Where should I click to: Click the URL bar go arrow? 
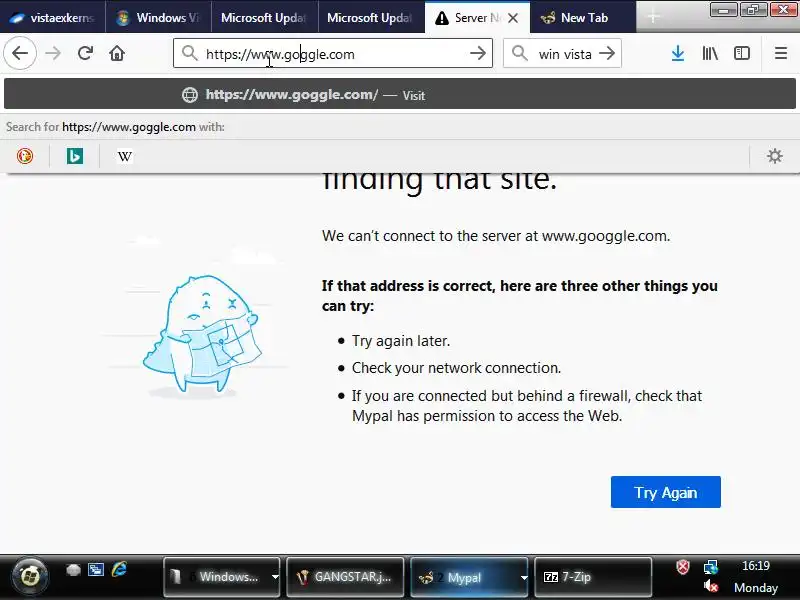click(478, 53)
